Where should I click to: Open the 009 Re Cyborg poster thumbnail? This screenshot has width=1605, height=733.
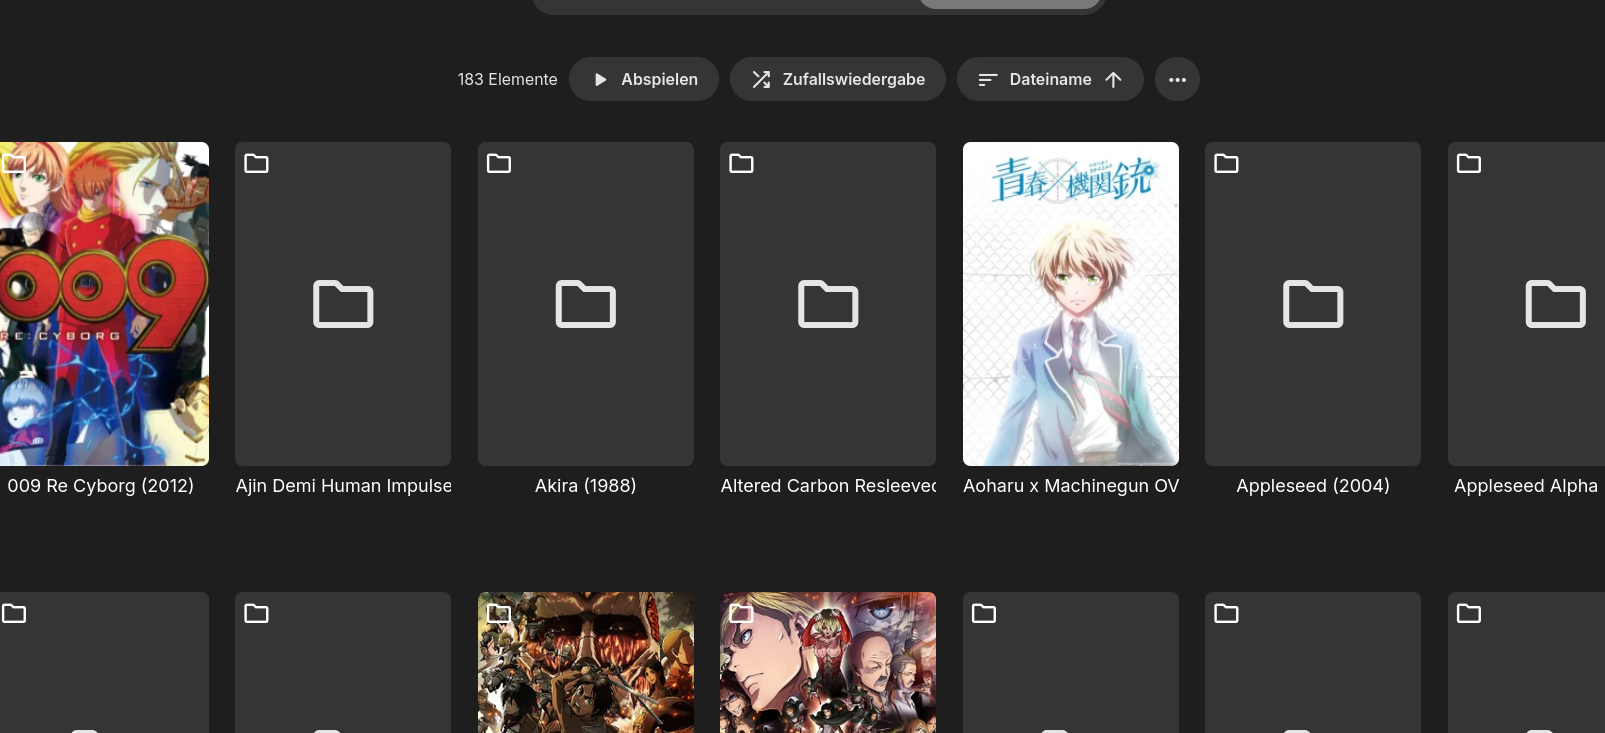pos(104,304)
